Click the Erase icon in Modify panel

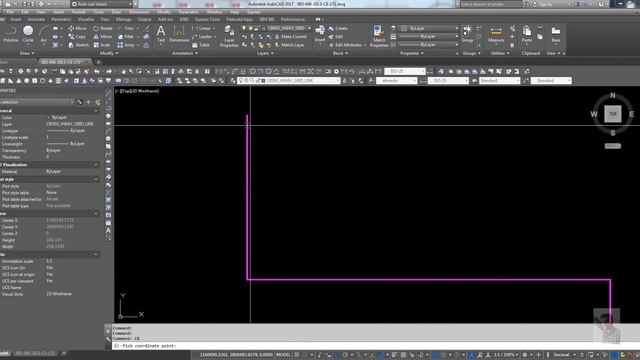[147, 29]
